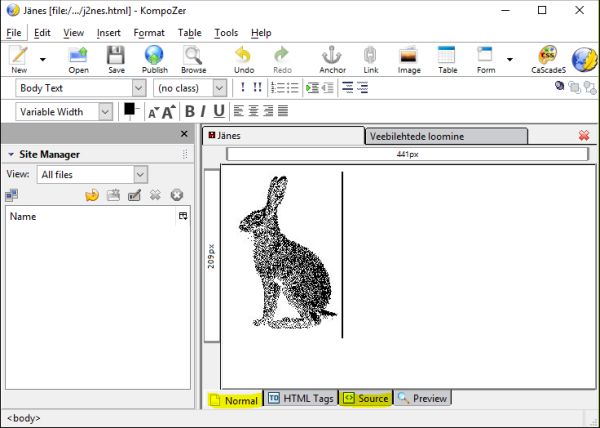The height and width of the screenshot is (428, 600).
Task: Open the File menu
Action: (x=14, y=33)
